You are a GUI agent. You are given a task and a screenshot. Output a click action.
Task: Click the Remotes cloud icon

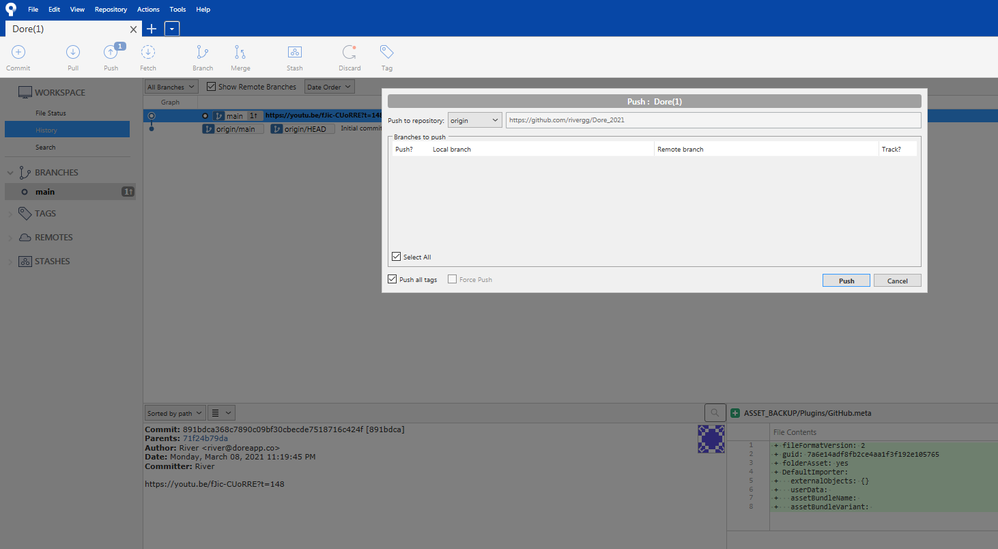(x=25, y=237)
